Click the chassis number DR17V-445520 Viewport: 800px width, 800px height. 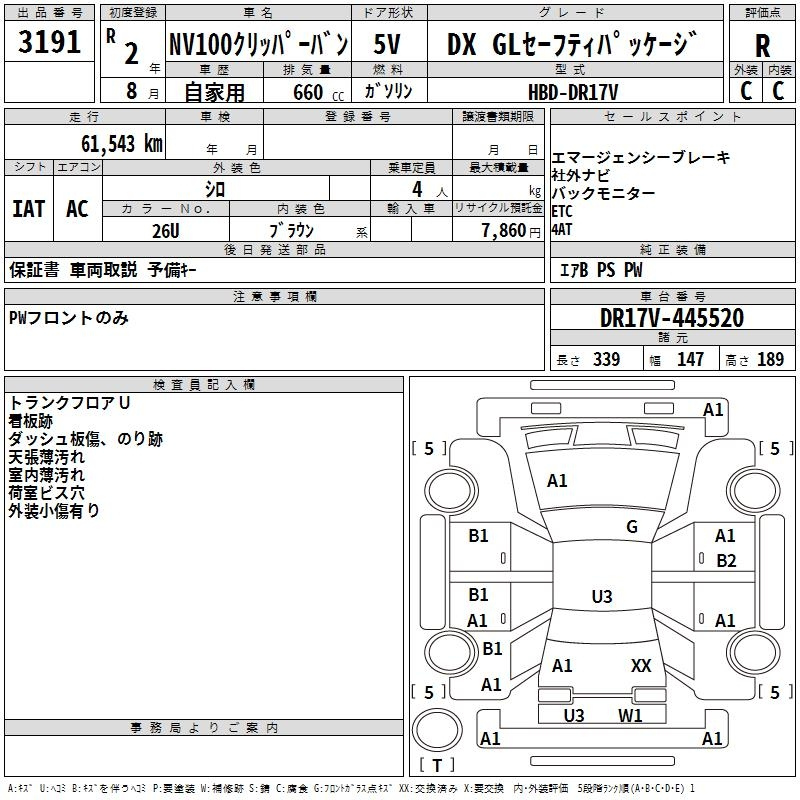[x=671, y=318]
